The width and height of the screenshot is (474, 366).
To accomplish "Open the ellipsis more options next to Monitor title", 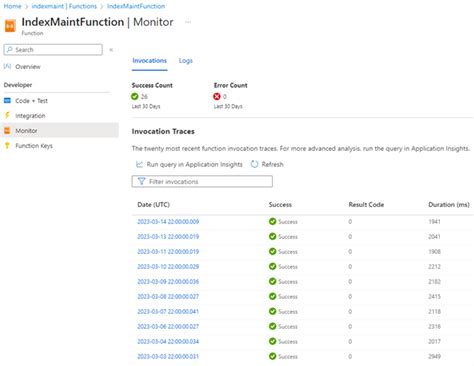I will (x=188, y=22).
